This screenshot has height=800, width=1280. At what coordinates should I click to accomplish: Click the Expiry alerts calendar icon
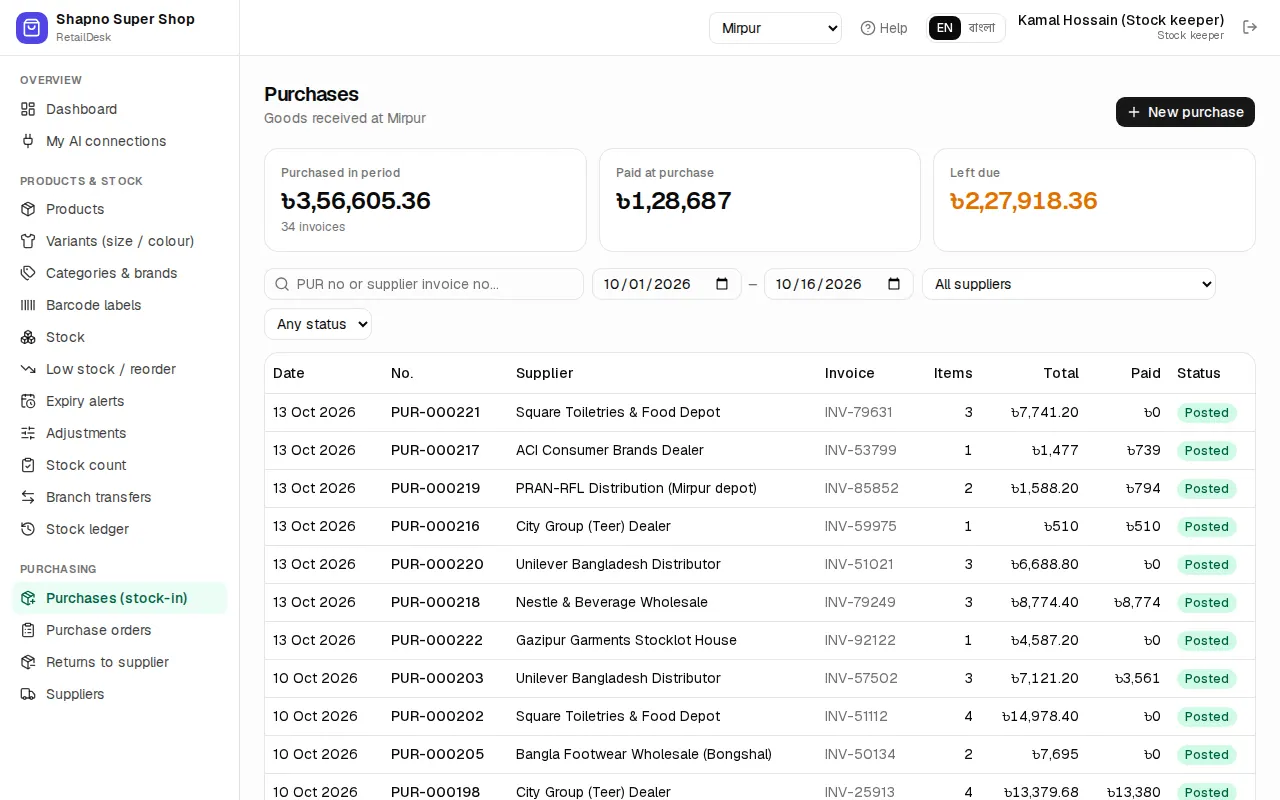coord(28,401)
